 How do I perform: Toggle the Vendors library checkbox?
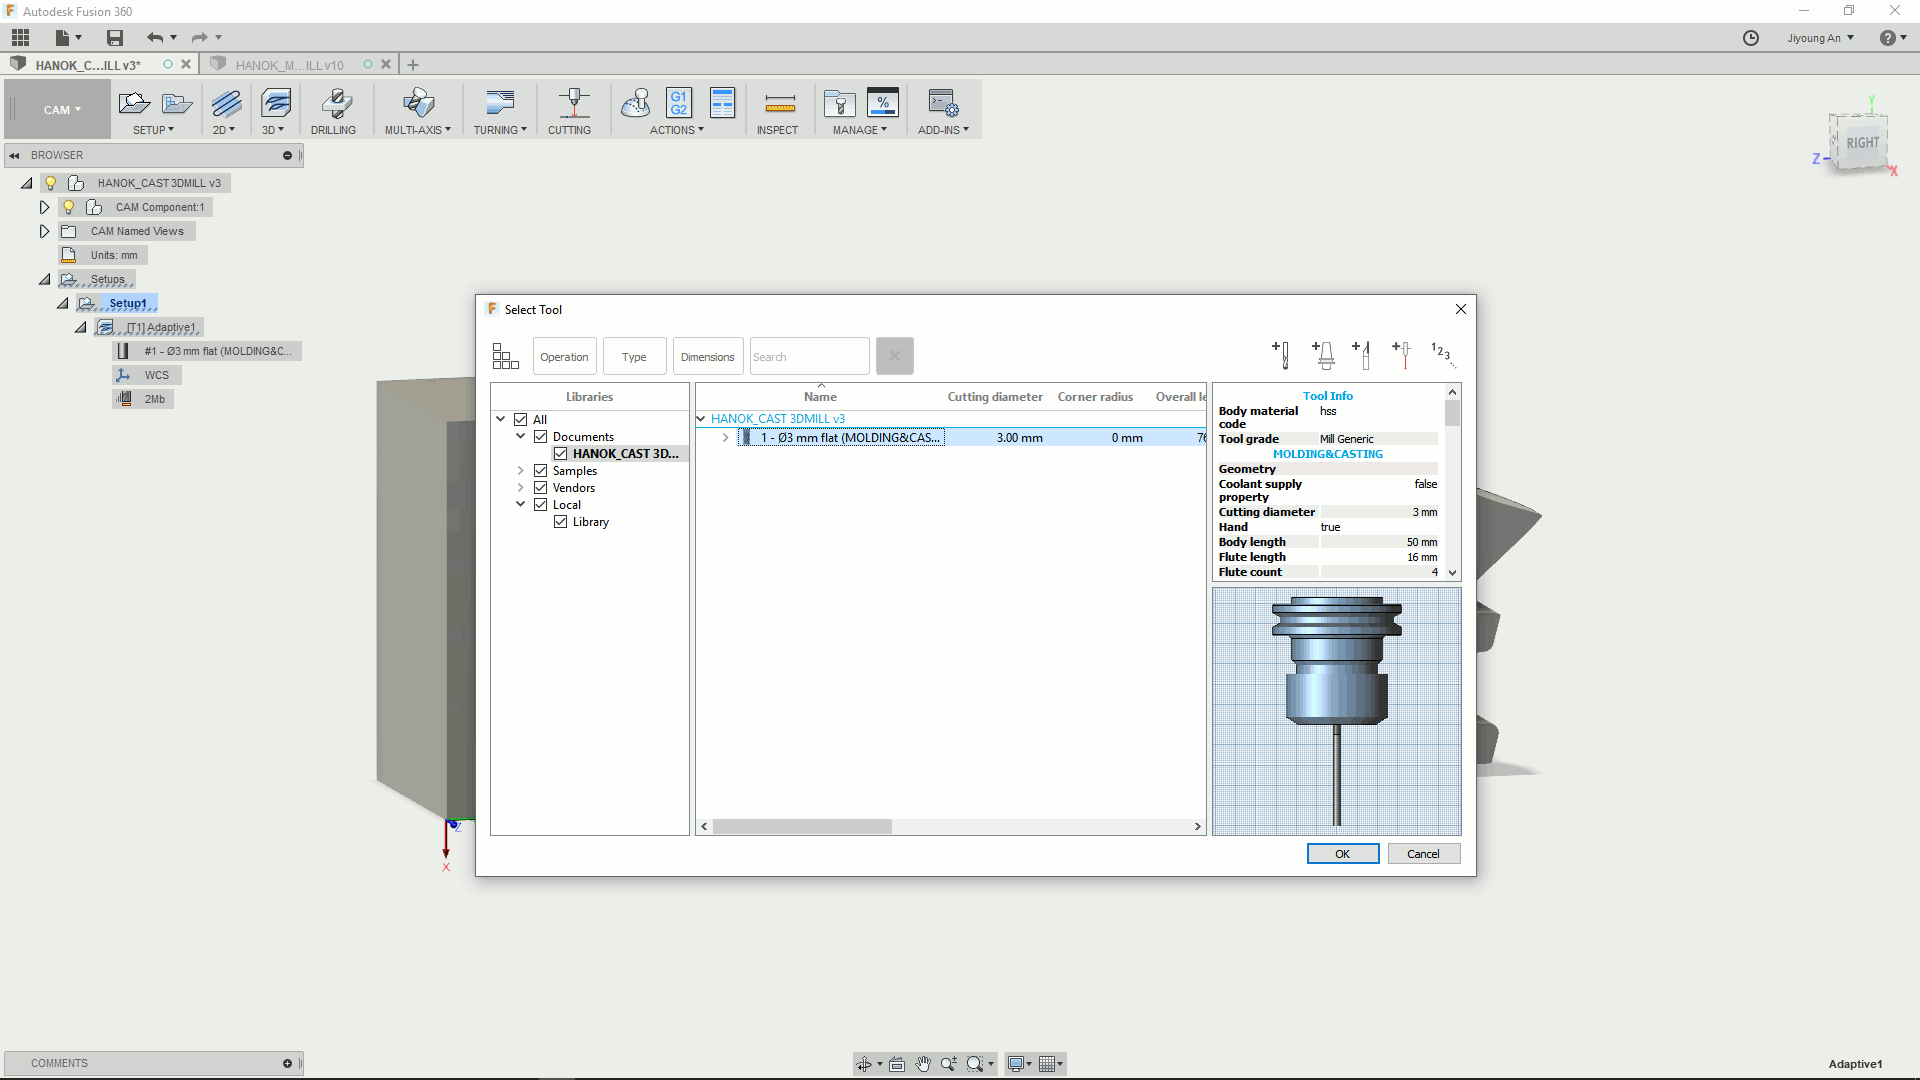[x=541, y=488]
